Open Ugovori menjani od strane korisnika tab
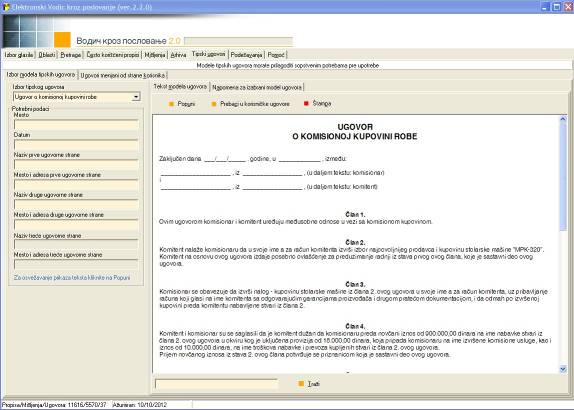This screenshot has height=410, width=574. [123, 75]
